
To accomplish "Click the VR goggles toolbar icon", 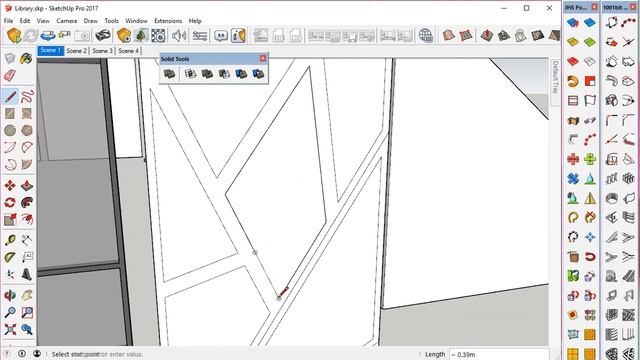I will [103, 36].
